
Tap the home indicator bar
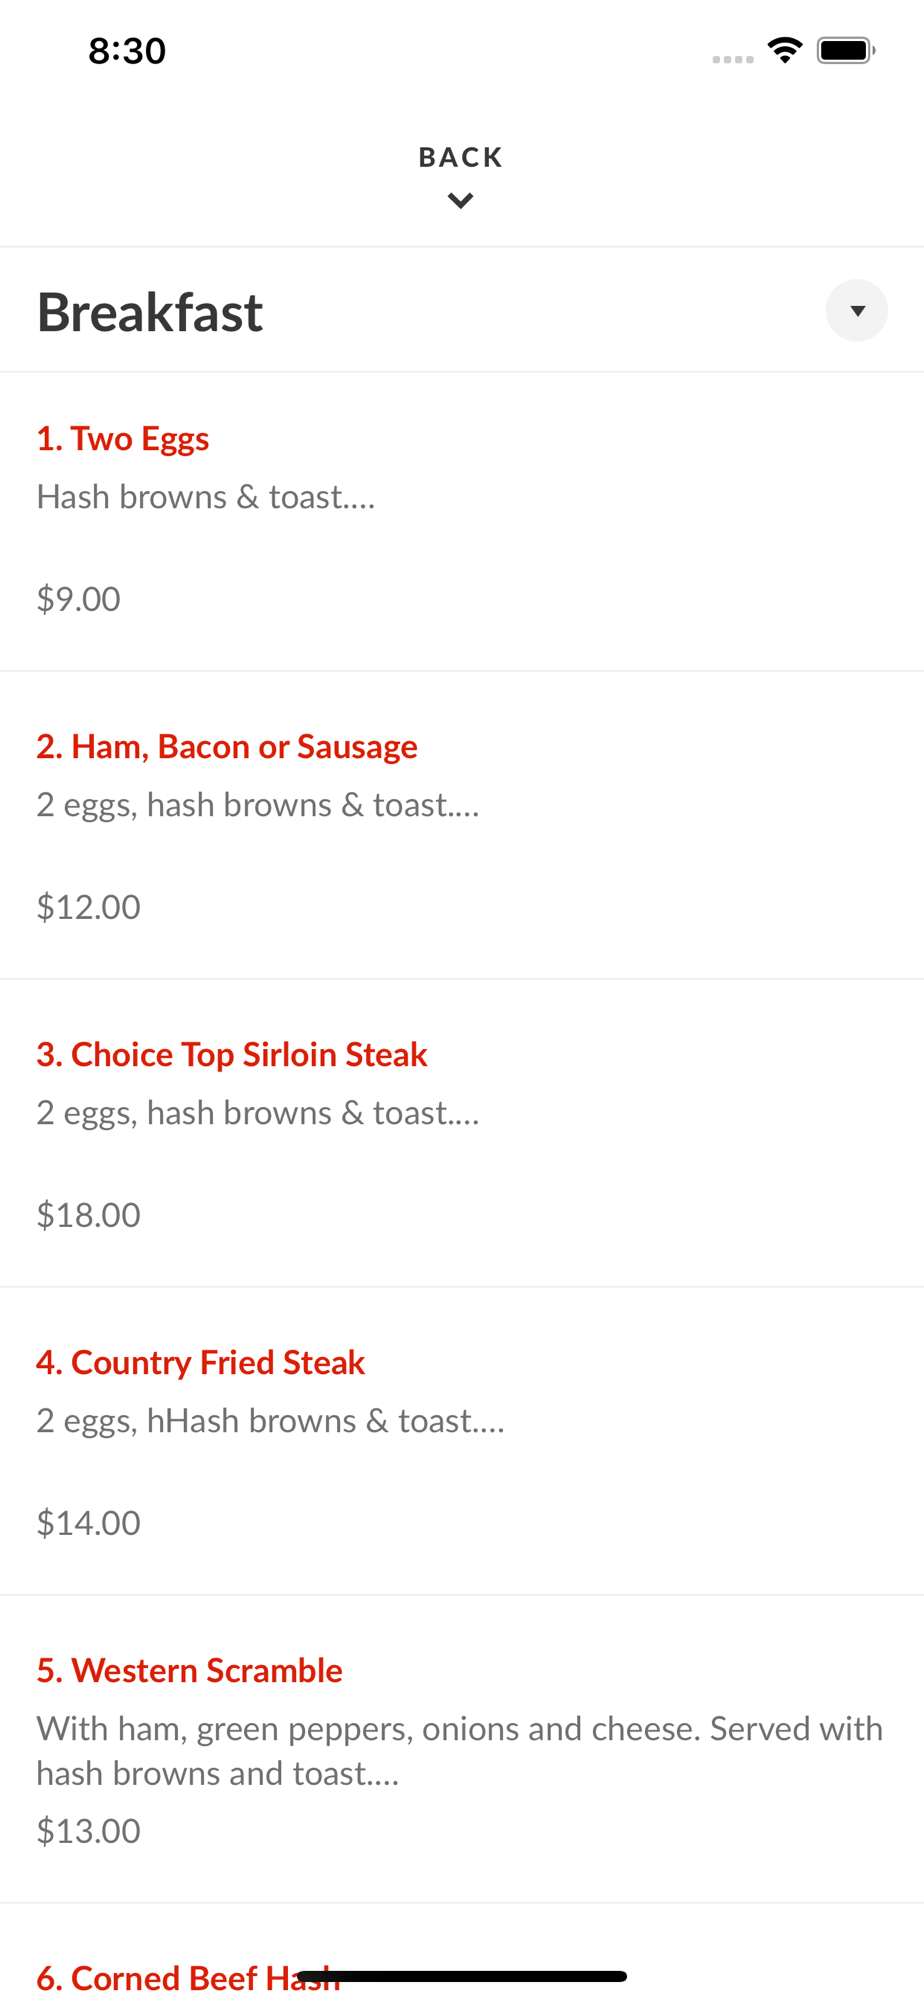[x=462, y=1976]
